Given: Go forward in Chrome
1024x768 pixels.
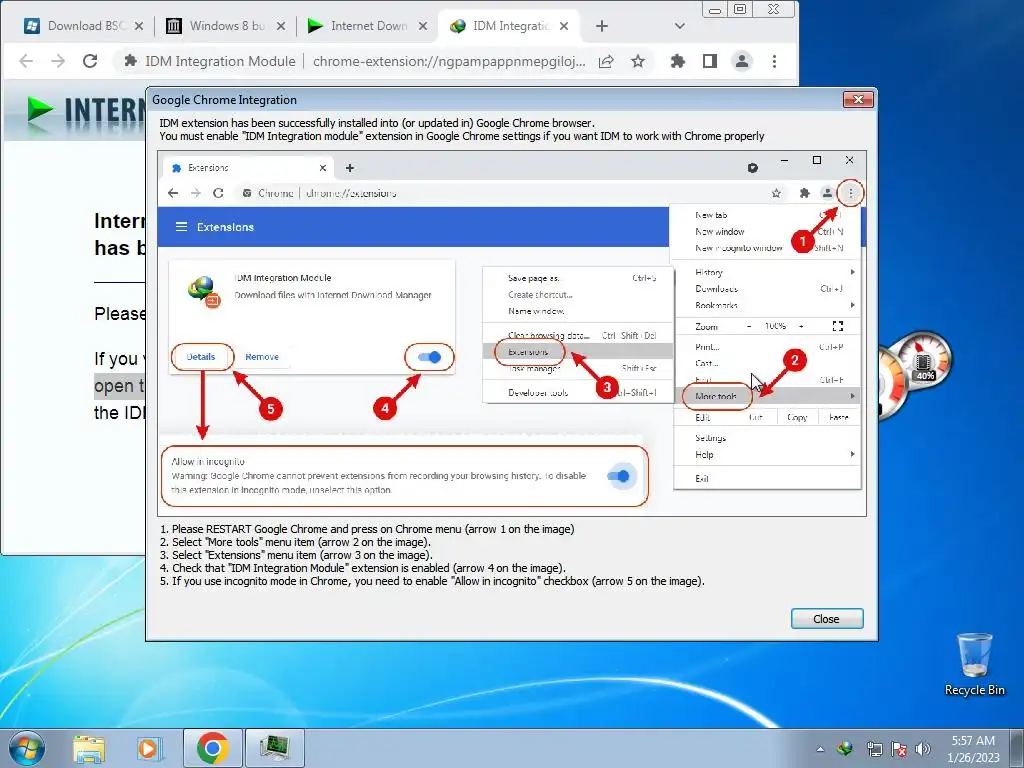Looking at the screenshot, I should (58, 61).
